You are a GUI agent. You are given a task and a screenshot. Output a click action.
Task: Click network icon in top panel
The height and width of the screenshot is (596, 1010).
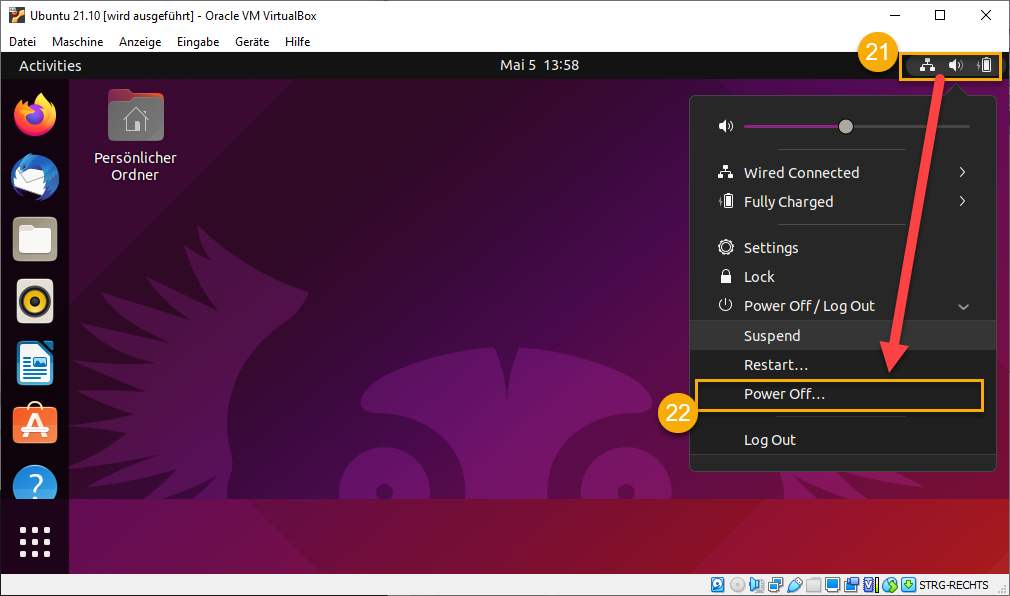coord(927,65)
